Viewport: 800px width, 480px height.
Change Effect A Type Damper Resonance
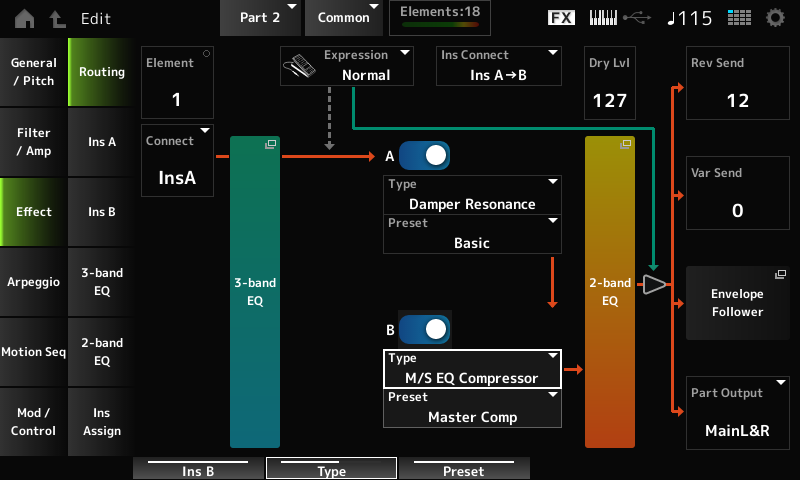pos(472,194)
